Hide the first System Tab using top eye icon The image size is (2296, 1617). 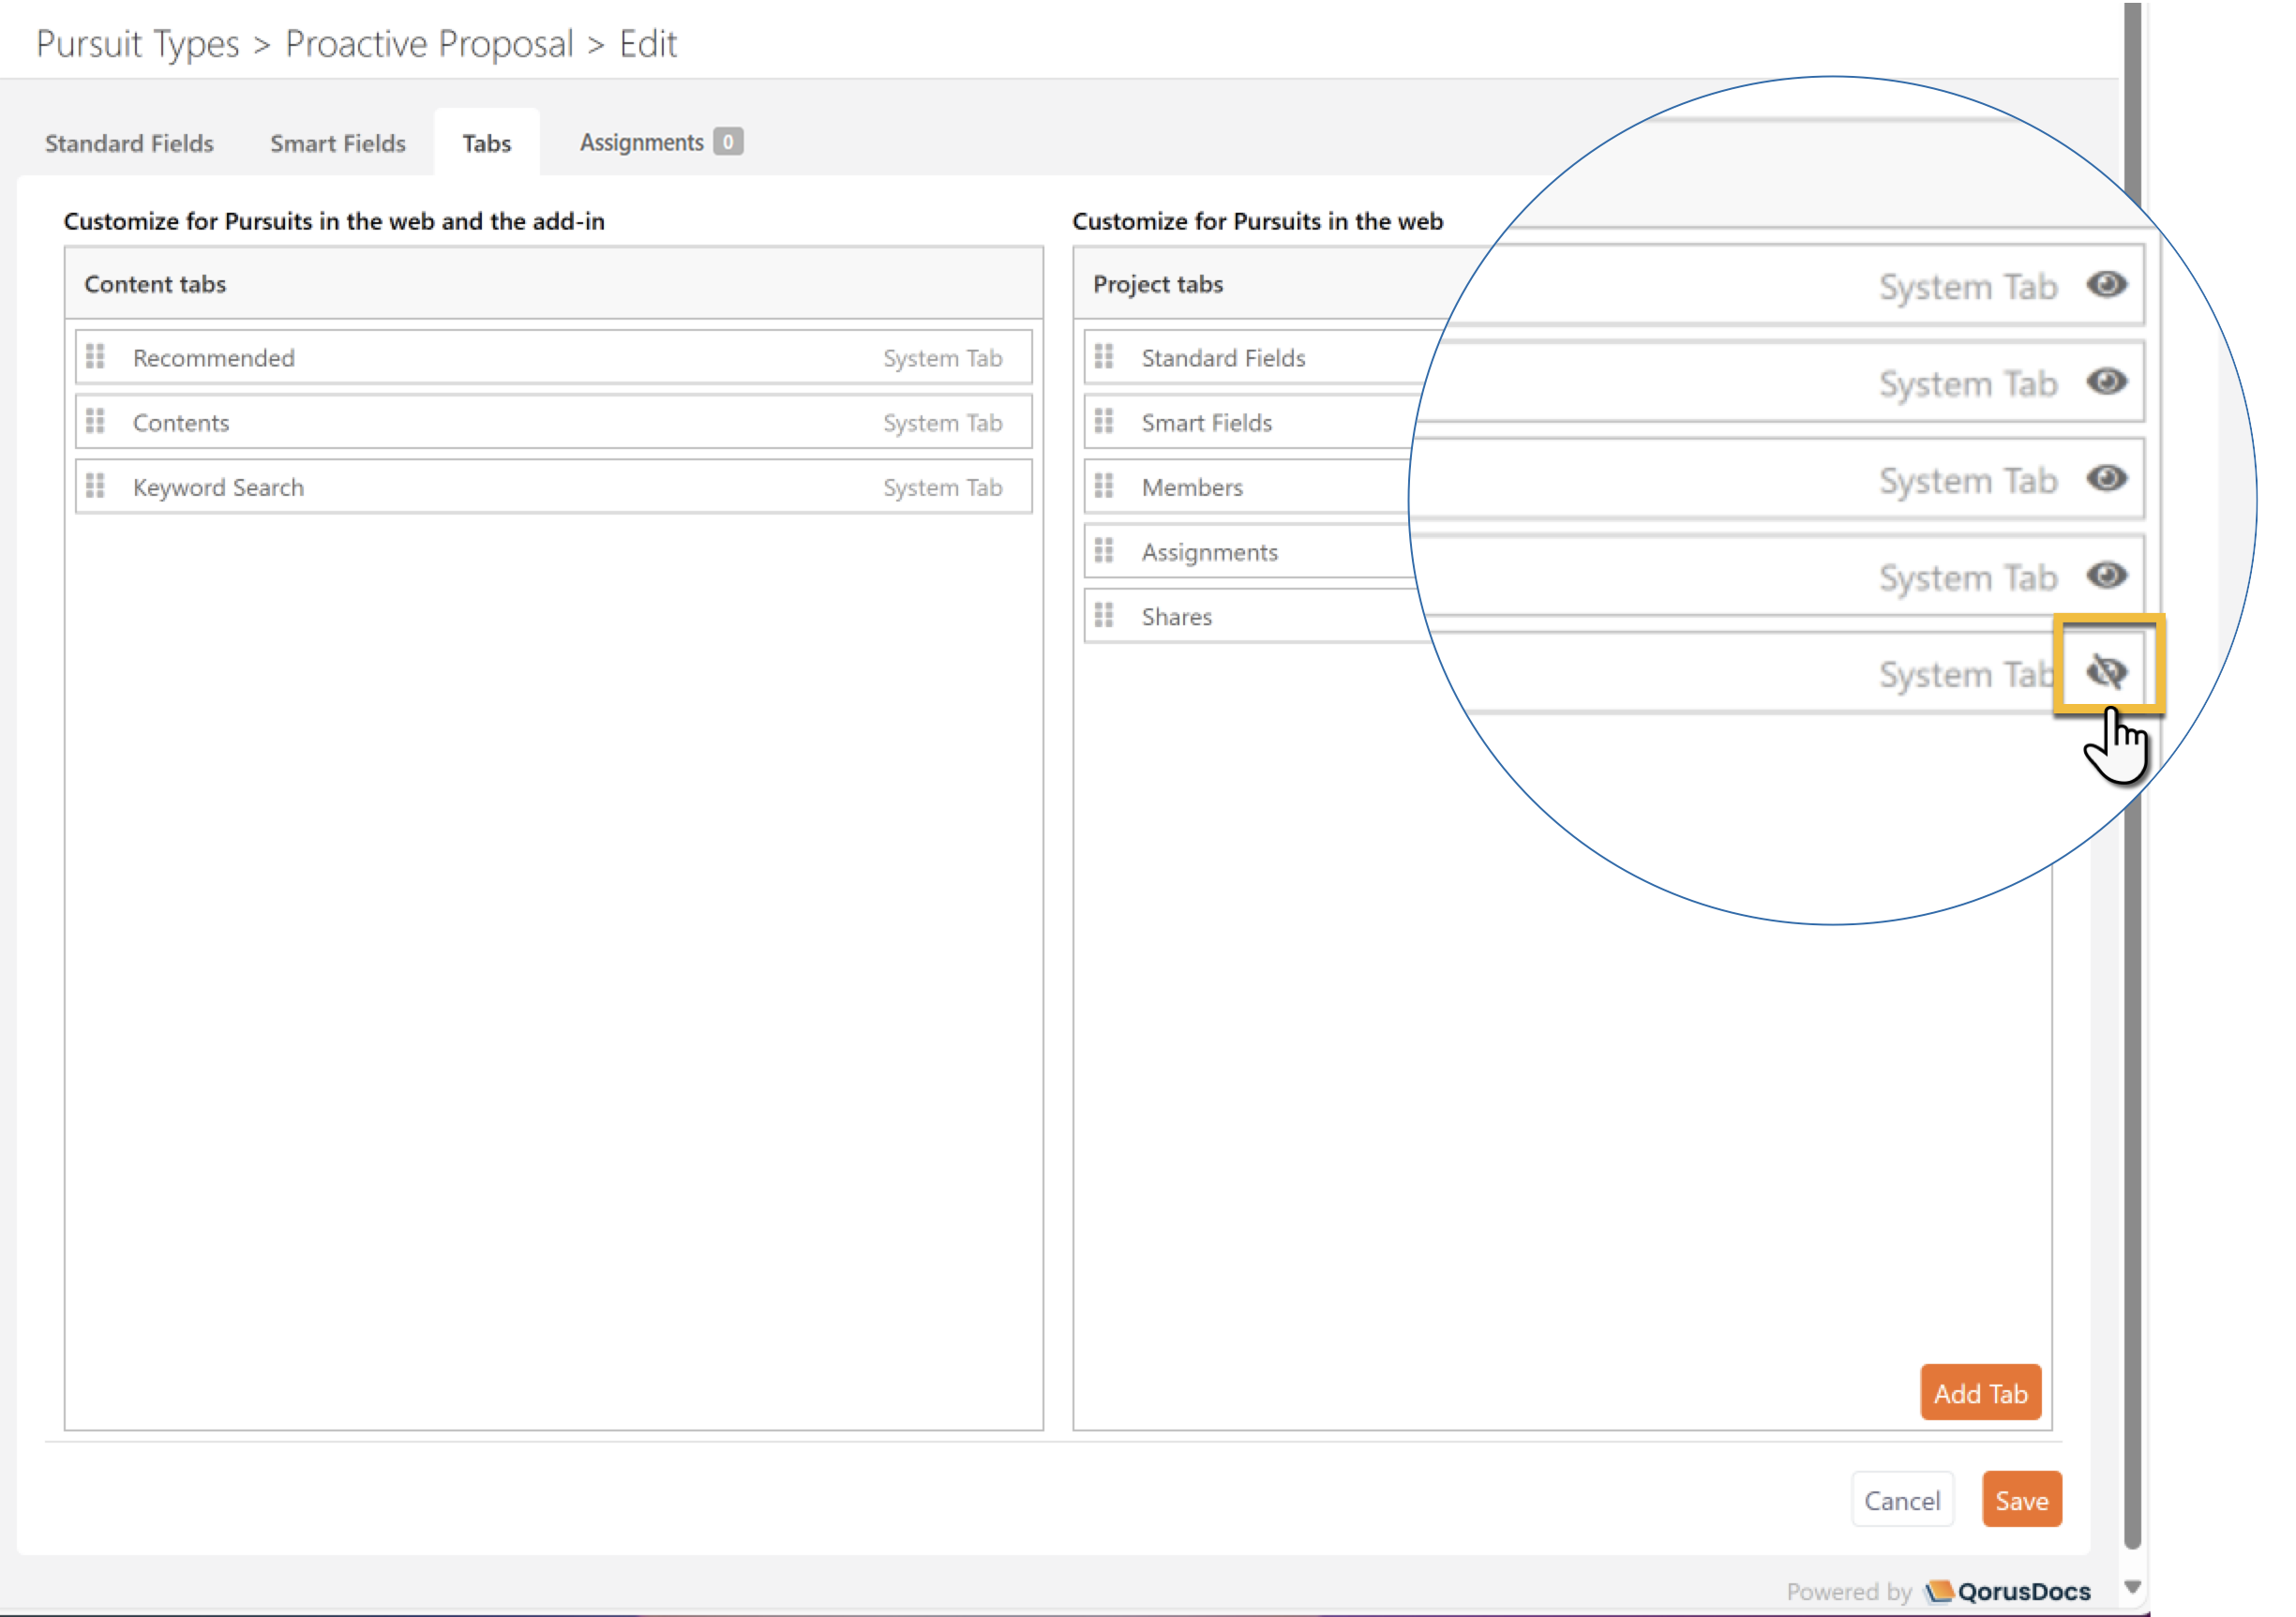[x=2106, y=285]
